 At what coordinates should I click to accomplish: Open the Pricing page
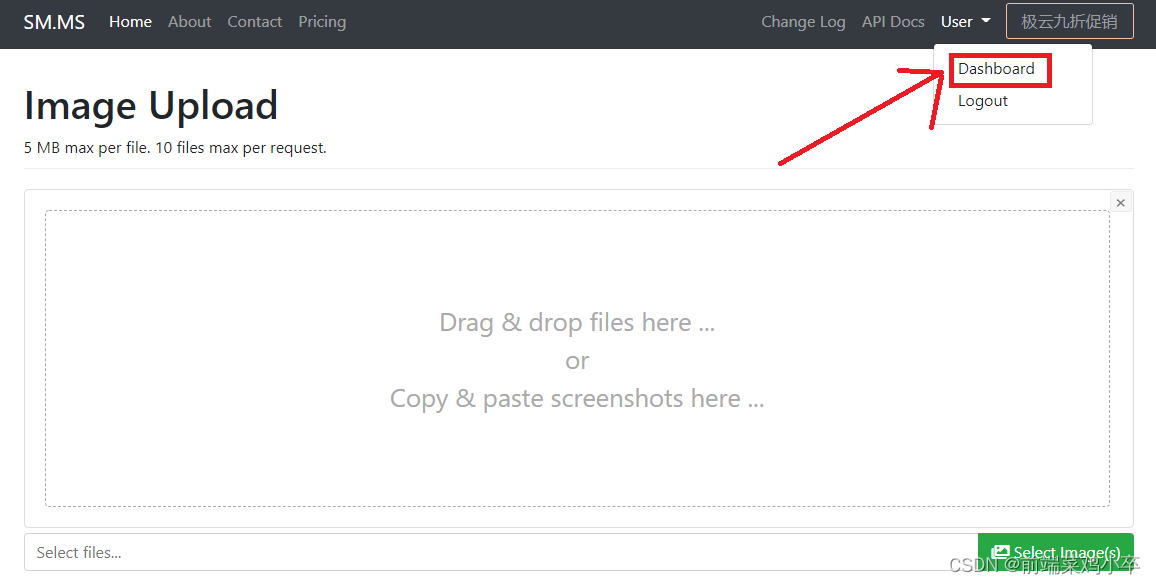click(x=322, y=22)
